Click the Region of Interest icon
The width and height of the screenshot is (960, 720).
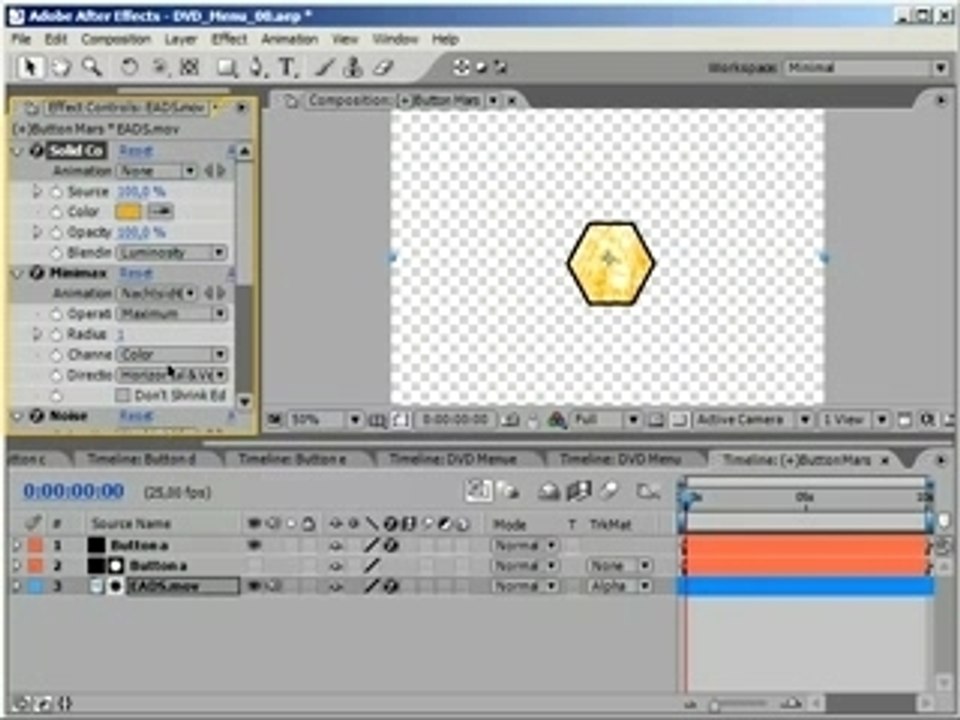[x=656, y=420]
